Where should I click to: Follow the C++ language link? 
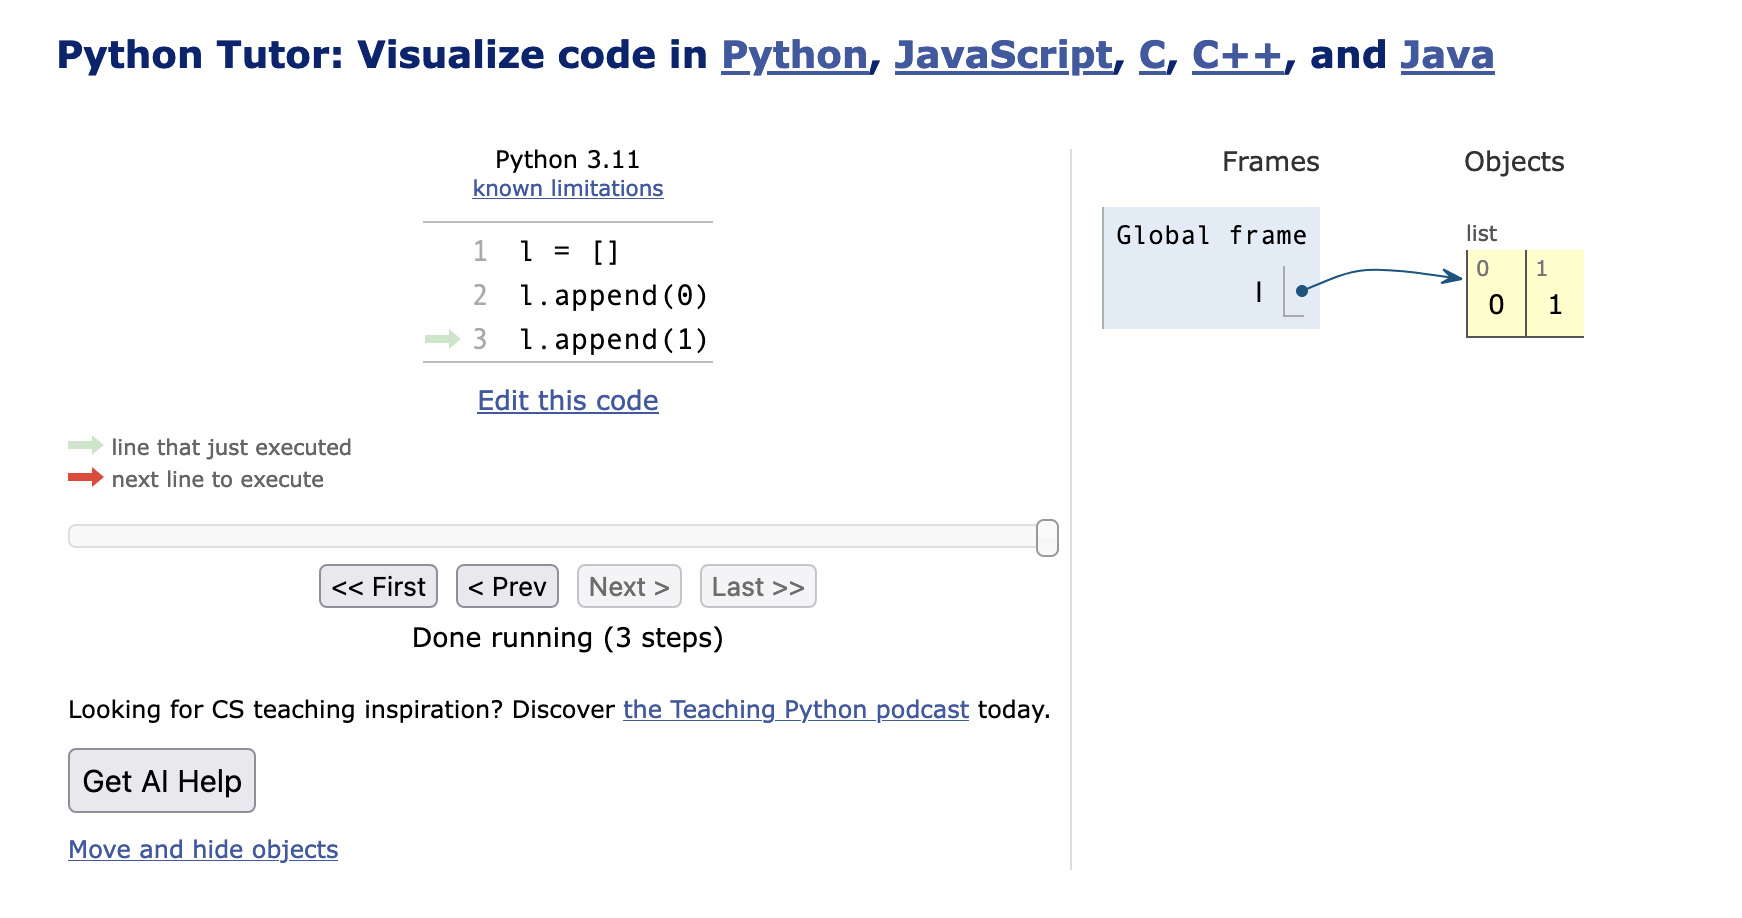[x=1238, y=55]
